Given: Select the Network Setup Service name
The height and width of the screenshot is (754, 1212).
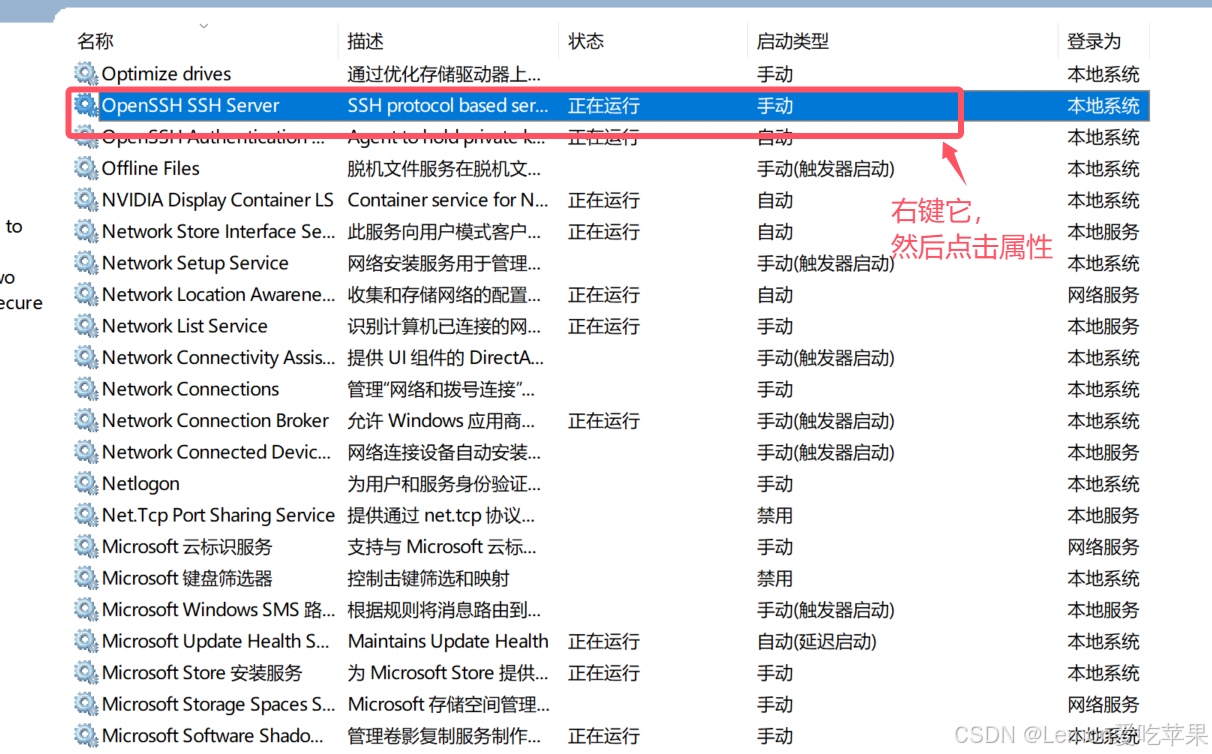Looking at the screenshot, I should 195,263.
